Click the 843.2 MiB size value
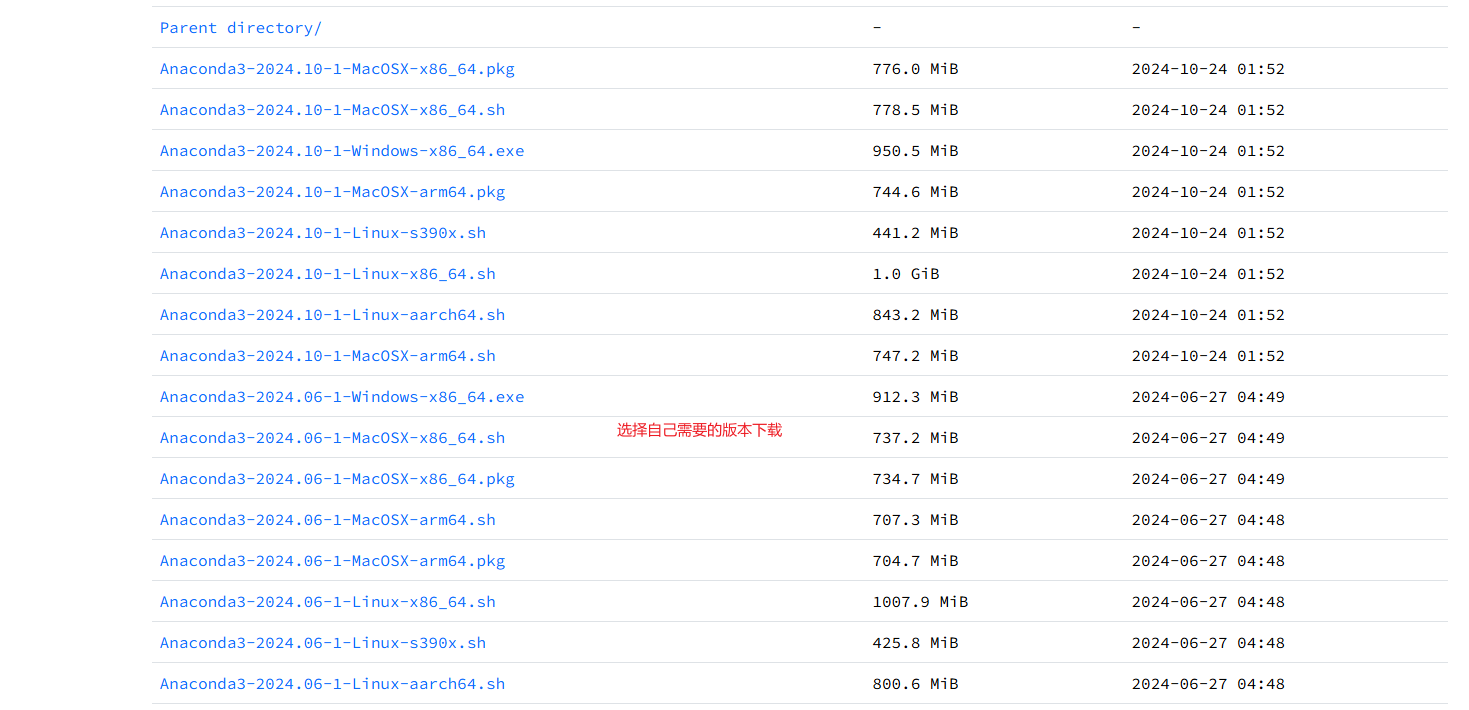 click(915, 315)
